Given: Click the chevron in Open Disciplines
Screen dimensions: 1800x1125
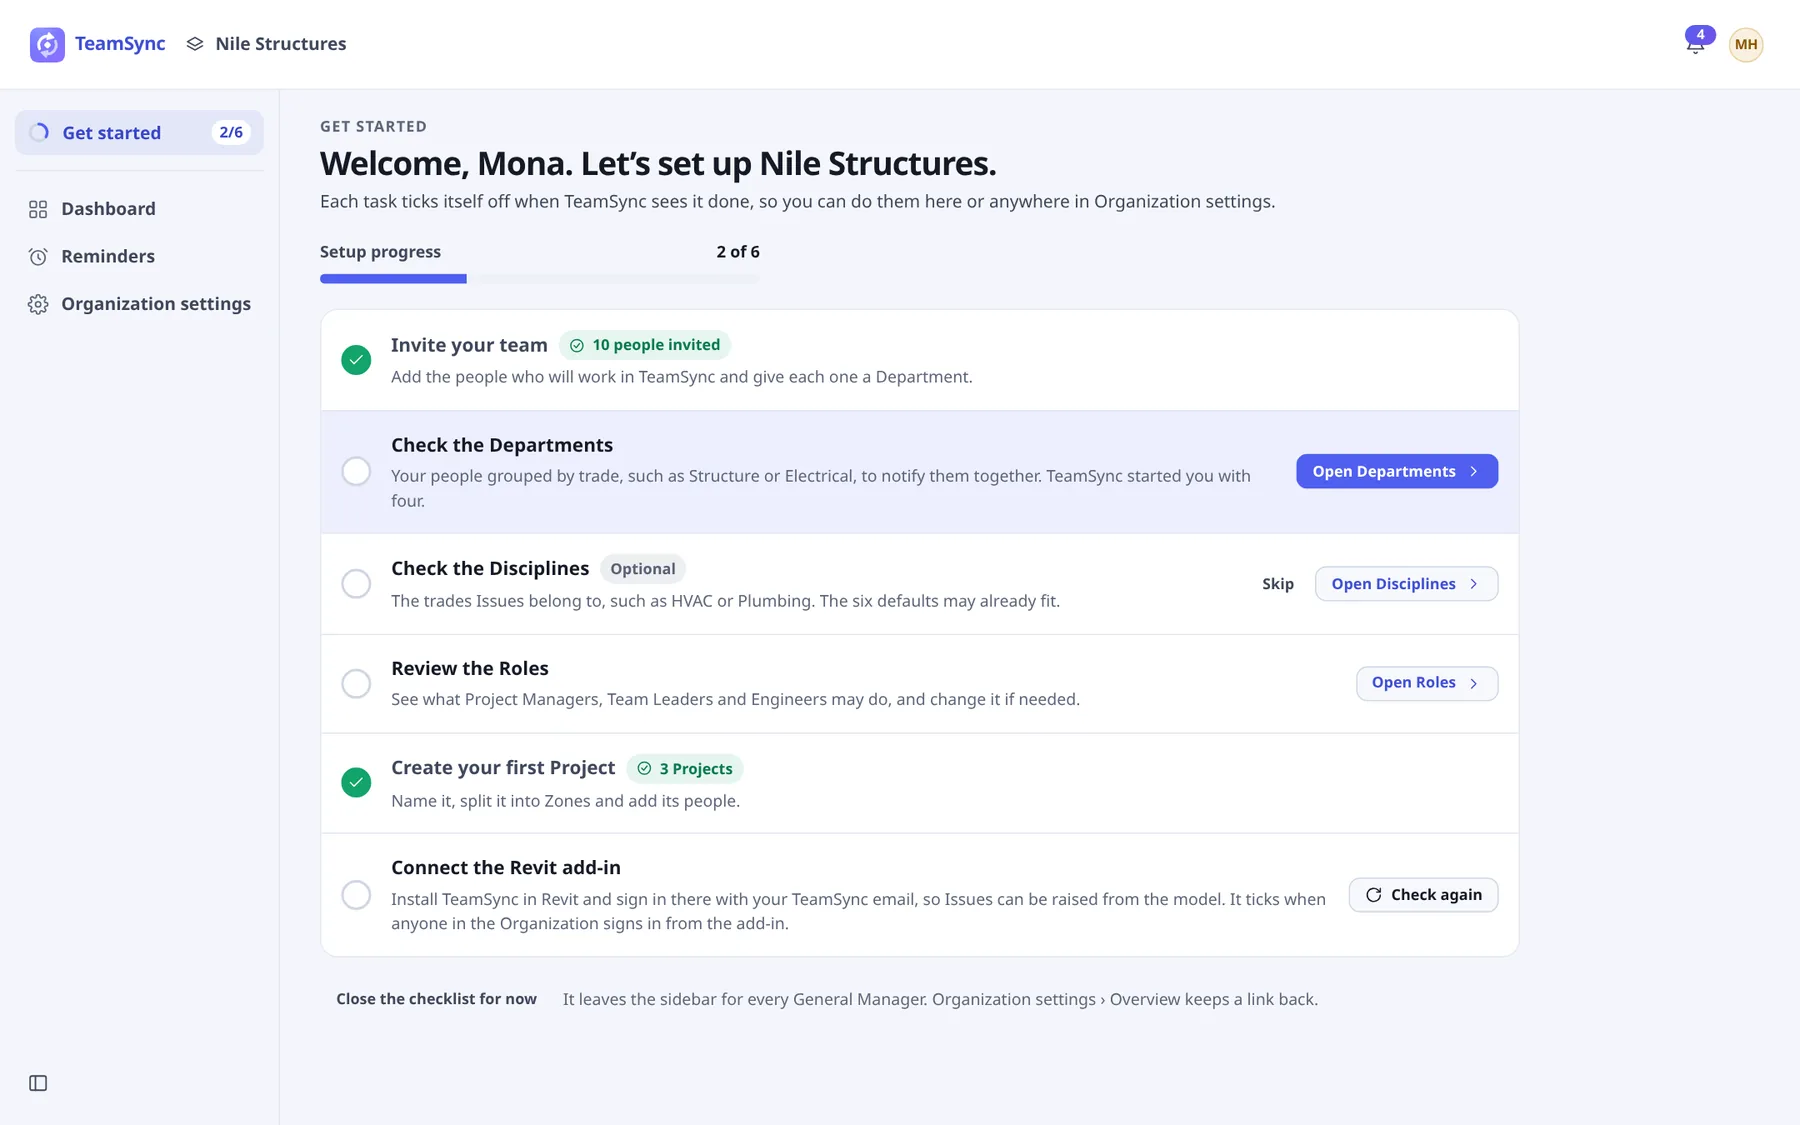Looking at the screenshot, I should point(1474,584).
